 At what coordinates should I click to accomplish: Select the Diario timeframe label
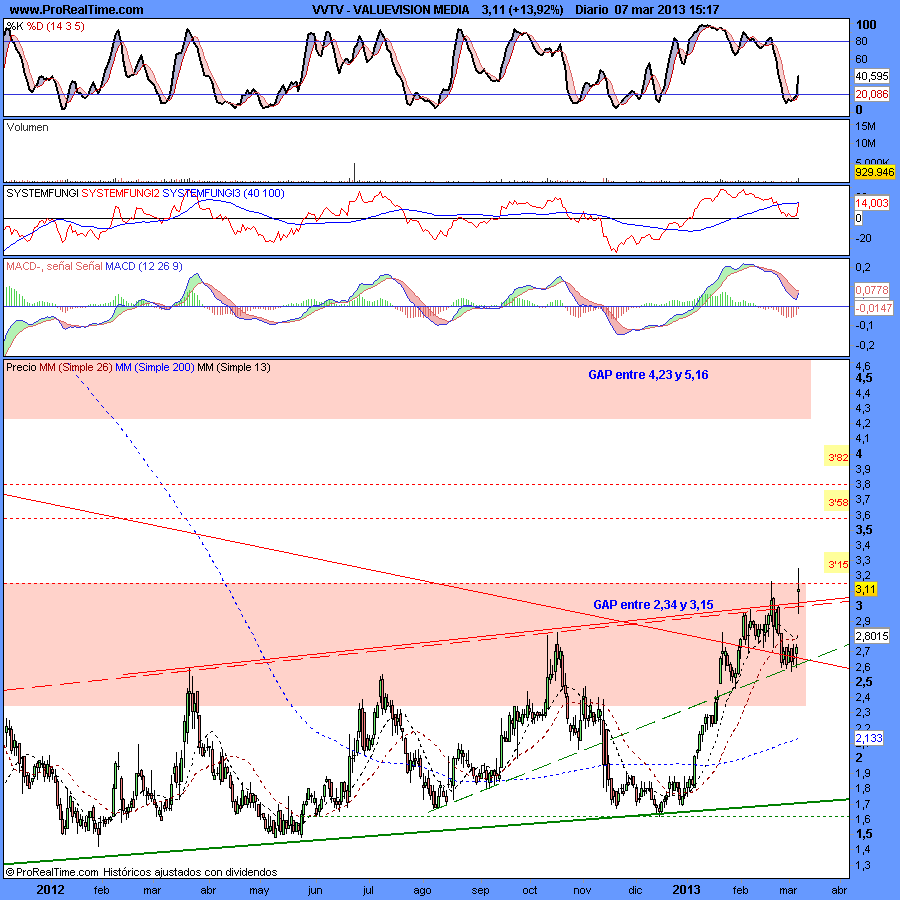tap(592, 10)
